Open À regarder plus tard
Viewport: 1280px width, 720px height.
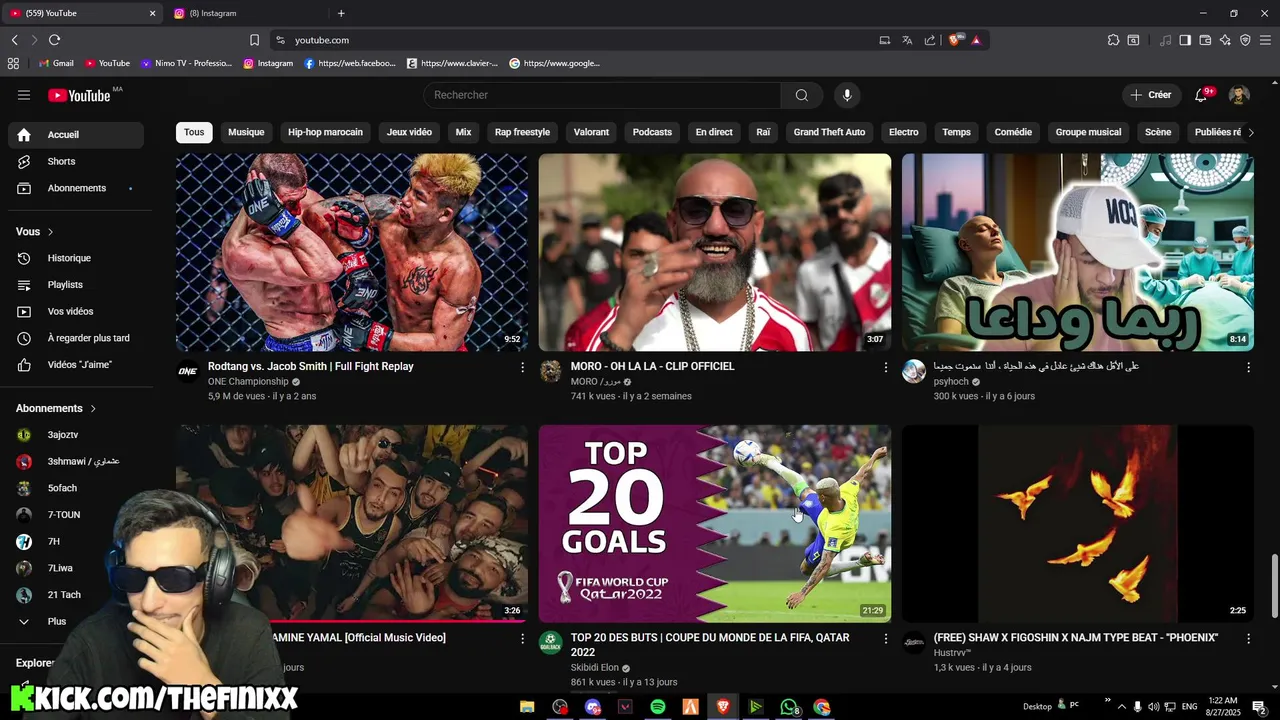[76, 338]
